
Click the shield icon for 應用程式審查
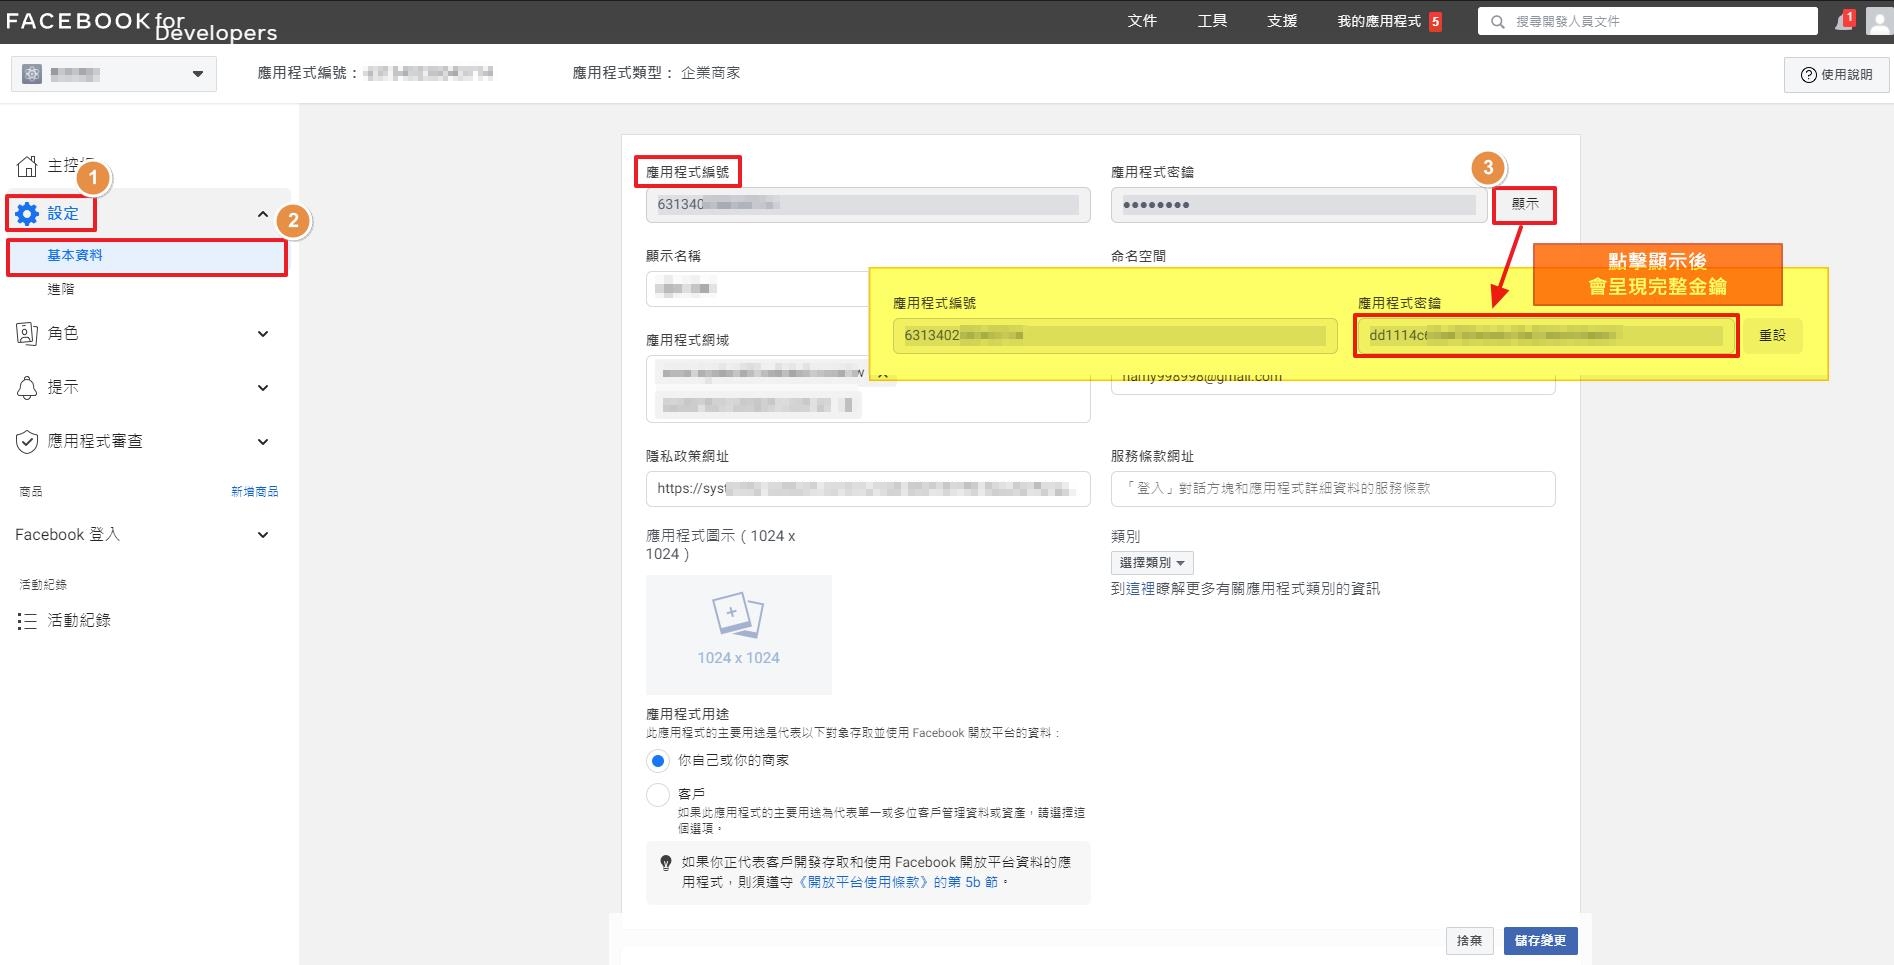point(27,442)
